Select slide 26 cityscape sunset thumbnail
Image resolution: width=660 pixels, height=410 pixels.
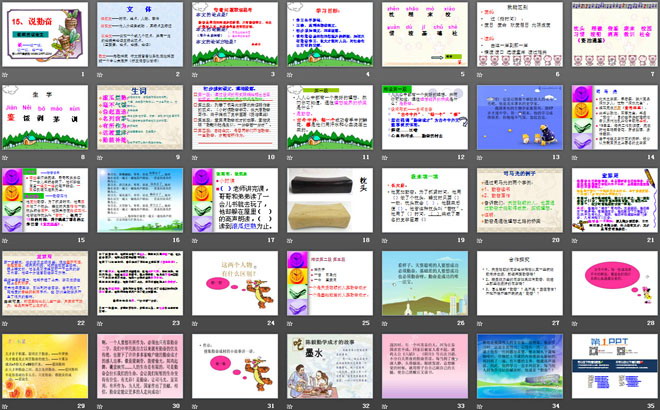coord(425,283)
